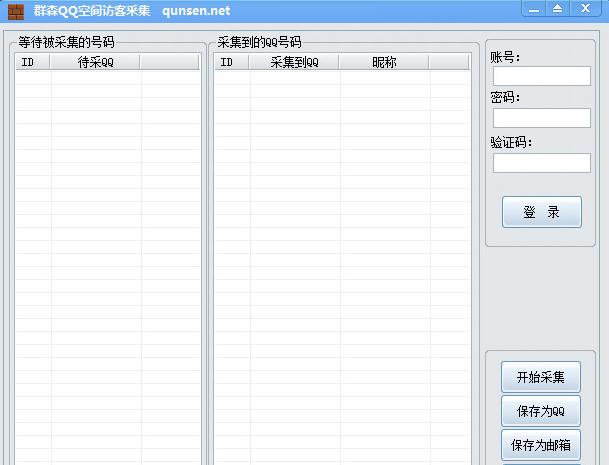Click the brick app icon in title bar
Screen dimensions: 609x465
tap(16, 10)
